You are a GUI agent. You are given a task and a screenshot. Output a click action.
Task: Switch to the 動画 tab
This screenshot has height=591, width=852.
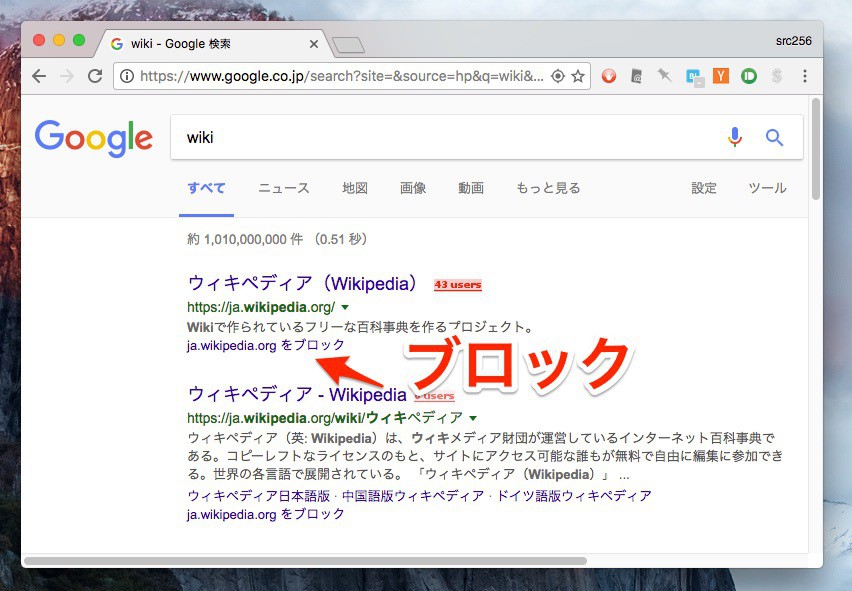pyautogui.click(x=471, y=188)
